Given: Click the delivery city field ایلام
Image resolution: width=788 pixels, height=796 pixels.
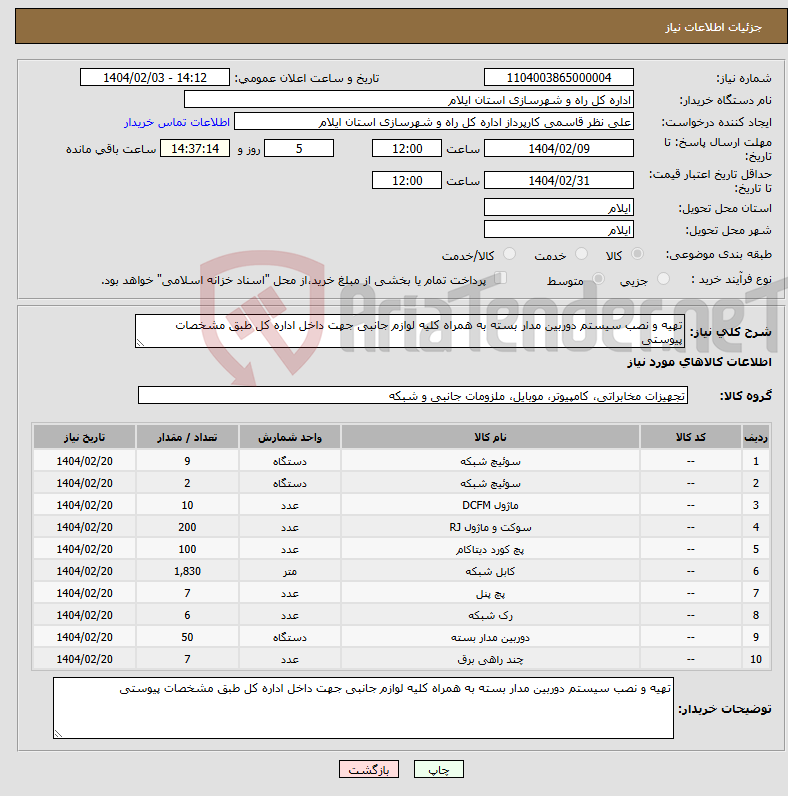Looking at the screenshot, I should [x=559, y=229].
